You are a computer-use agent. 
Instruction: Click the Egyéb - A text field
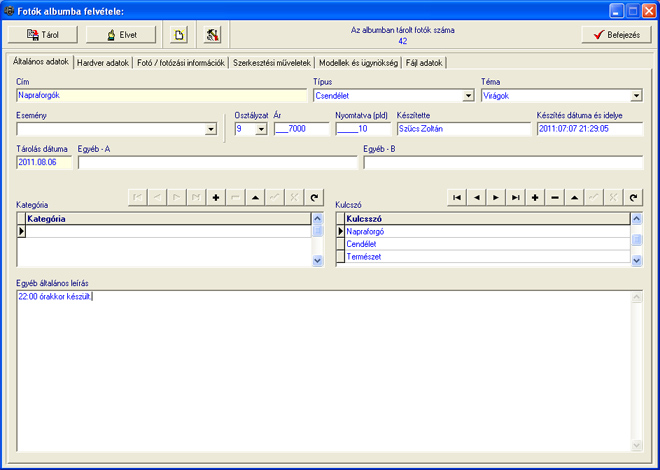coord(218,162)
